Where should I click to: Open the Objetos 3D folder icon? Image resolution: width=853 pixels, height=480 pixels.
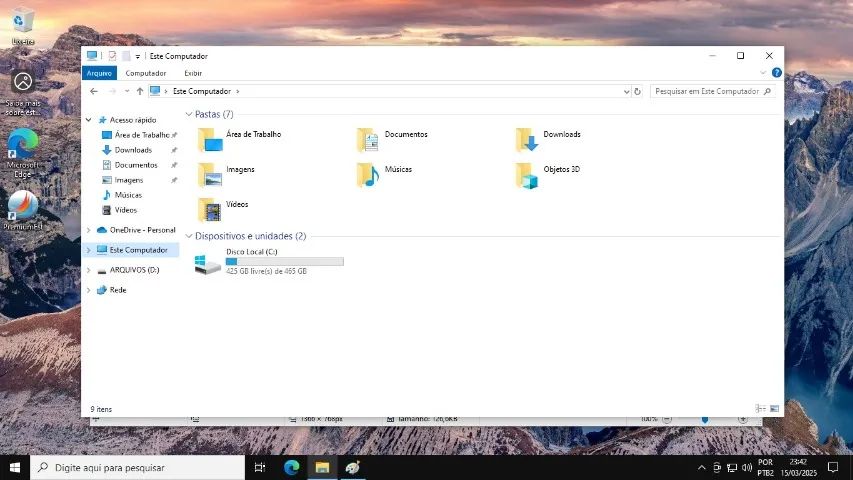pos(527,175)
